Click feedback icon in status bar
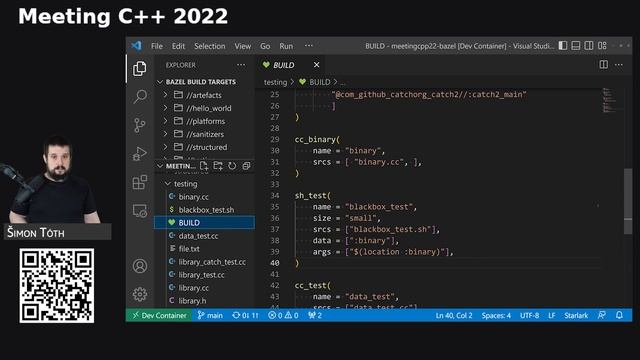The height and width of the screenshot is (360, 640). coord(602,315)
